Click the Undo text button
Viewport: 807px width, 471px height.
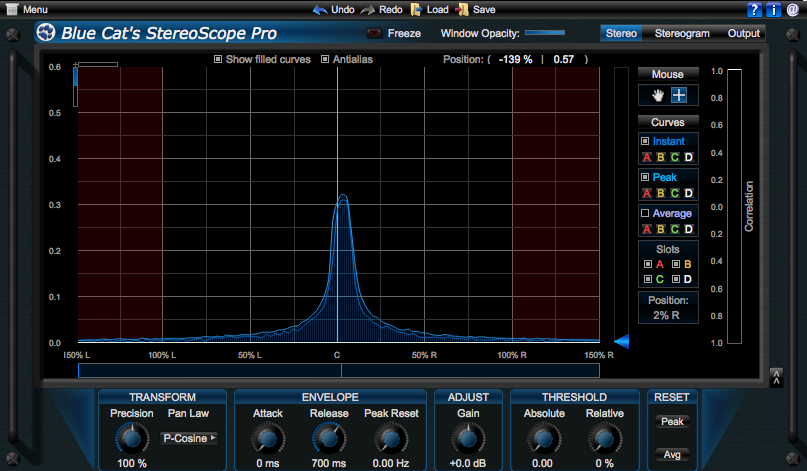[343, 10]
